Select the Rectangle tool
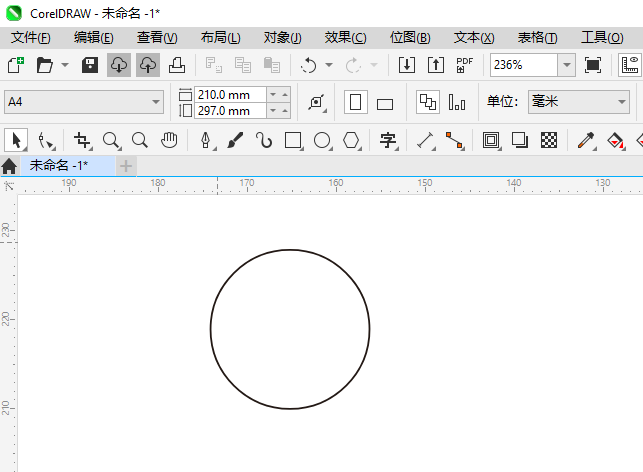 coord(294,141)
